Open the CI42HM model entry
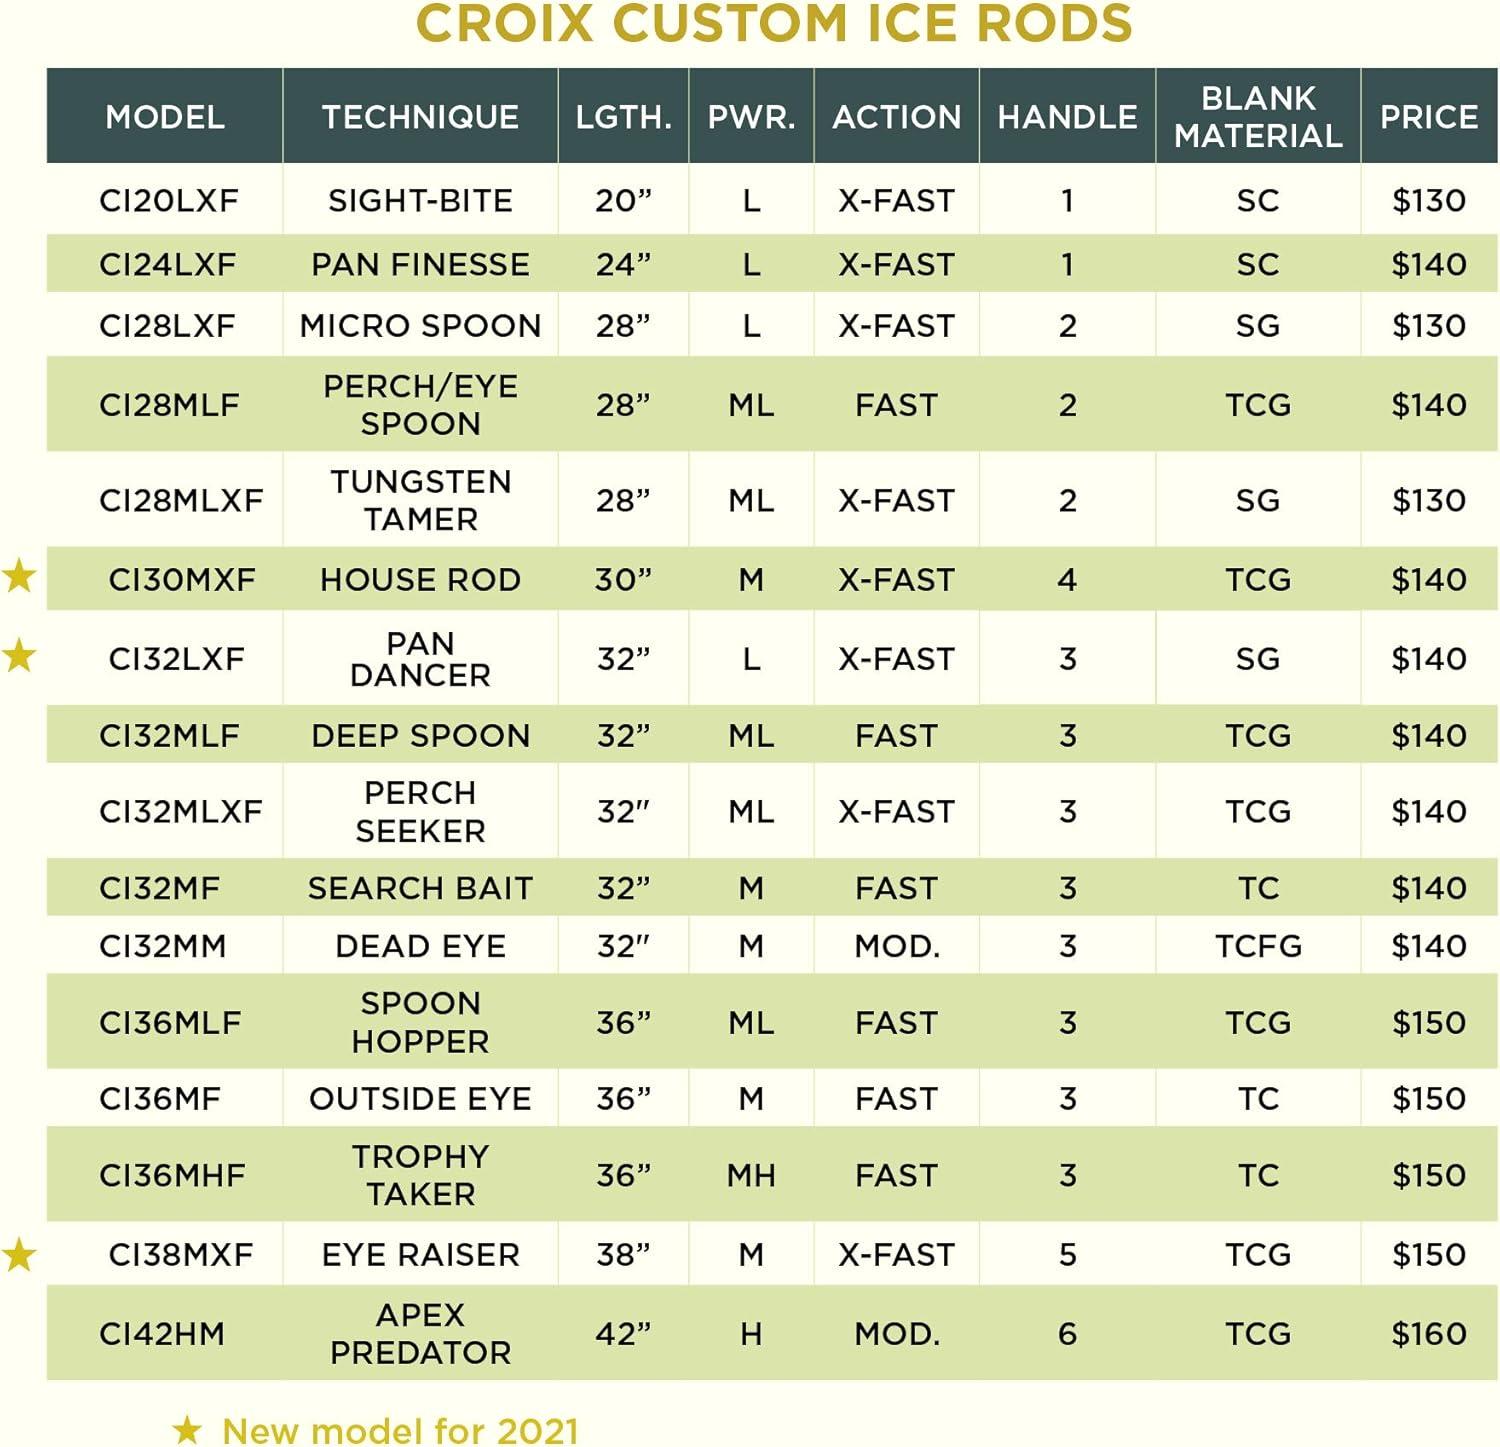Screen dimensions: 1500x1447 point(162,1334)
